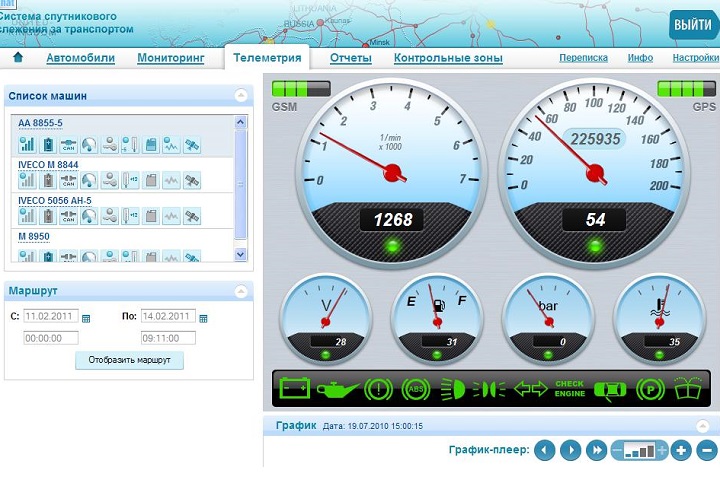
Task: Click satellite icon for AA 8855-5
Action: tap(193, 145)
